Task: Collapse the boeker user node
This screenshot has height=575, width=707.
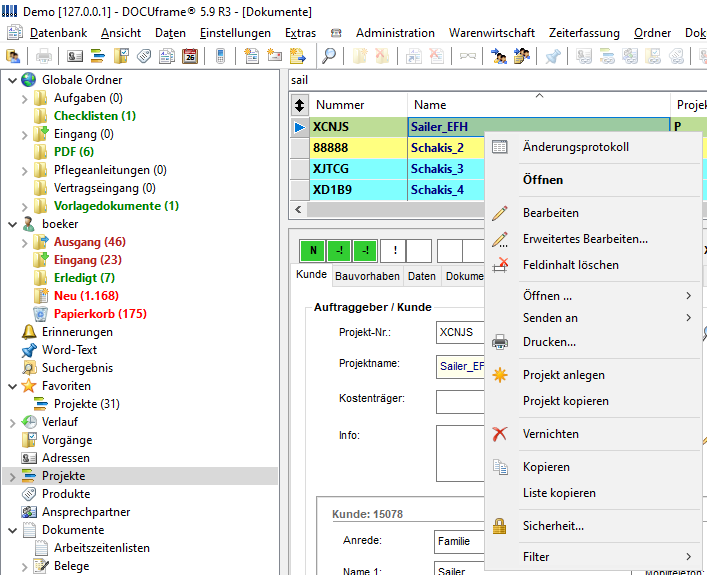Action: (x=13, y=224)
